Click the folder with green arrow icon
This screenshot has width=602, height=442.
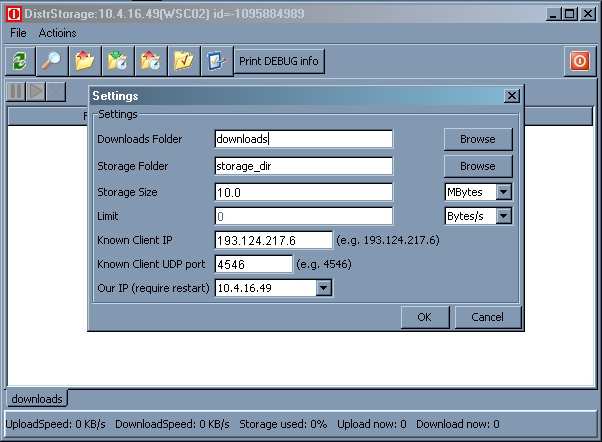pyautogui.click(x=118, y=61)
